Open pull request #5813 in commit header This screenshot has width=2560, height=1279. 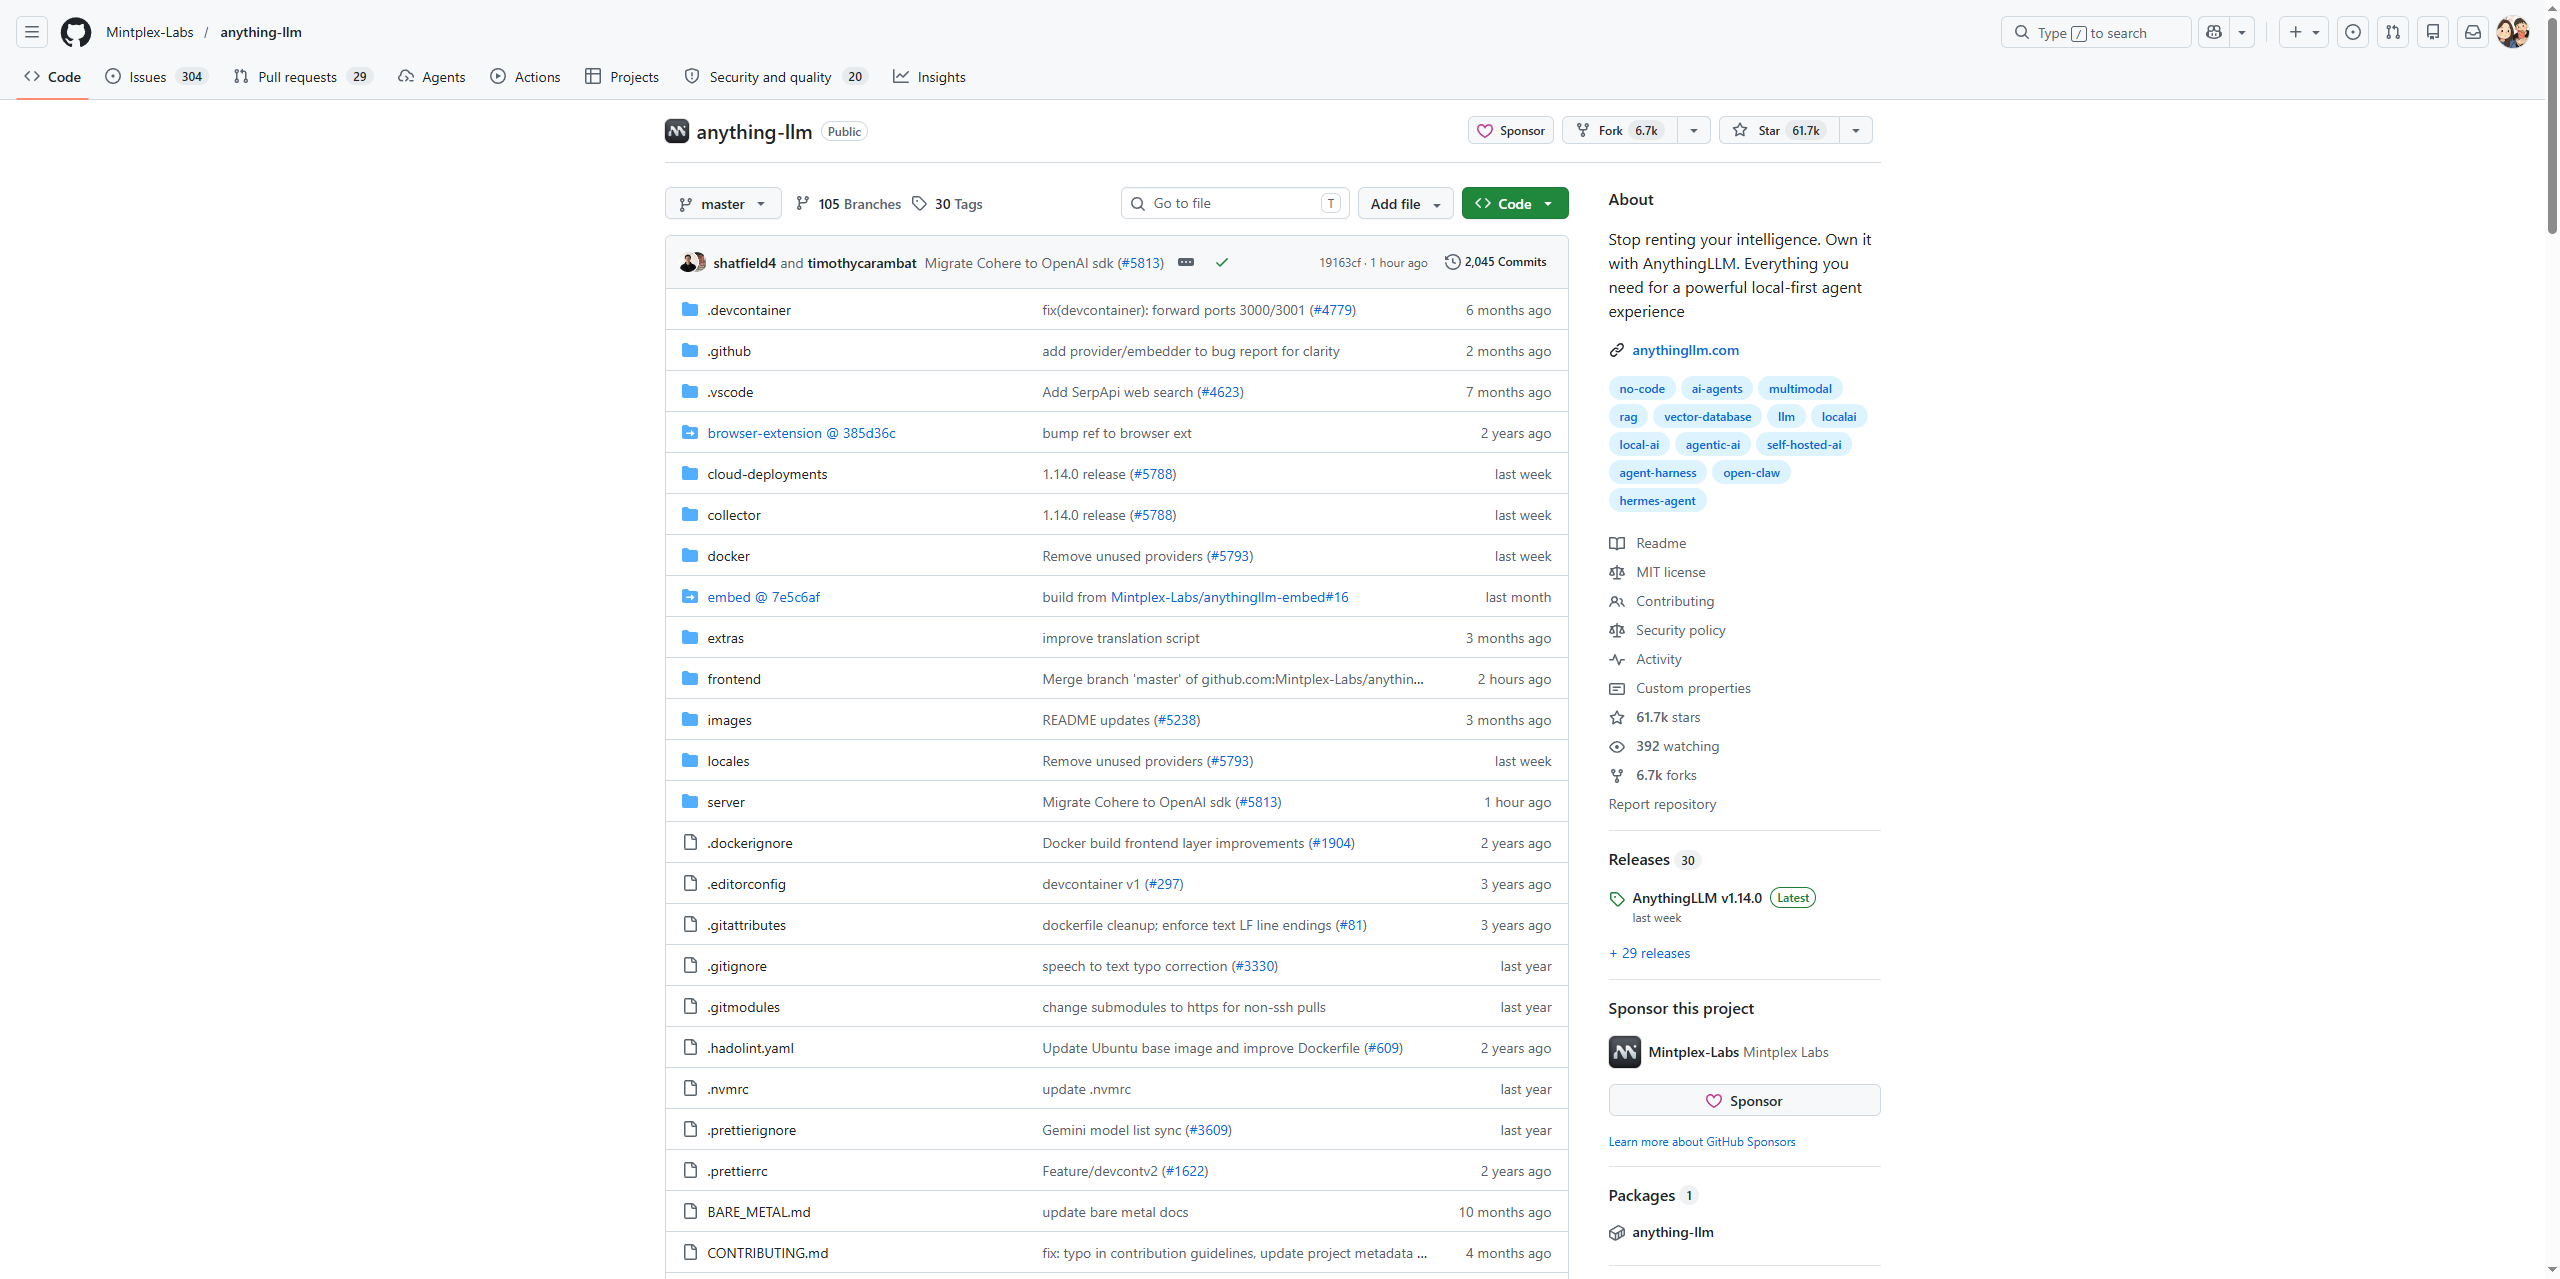tap(1140, 263)
